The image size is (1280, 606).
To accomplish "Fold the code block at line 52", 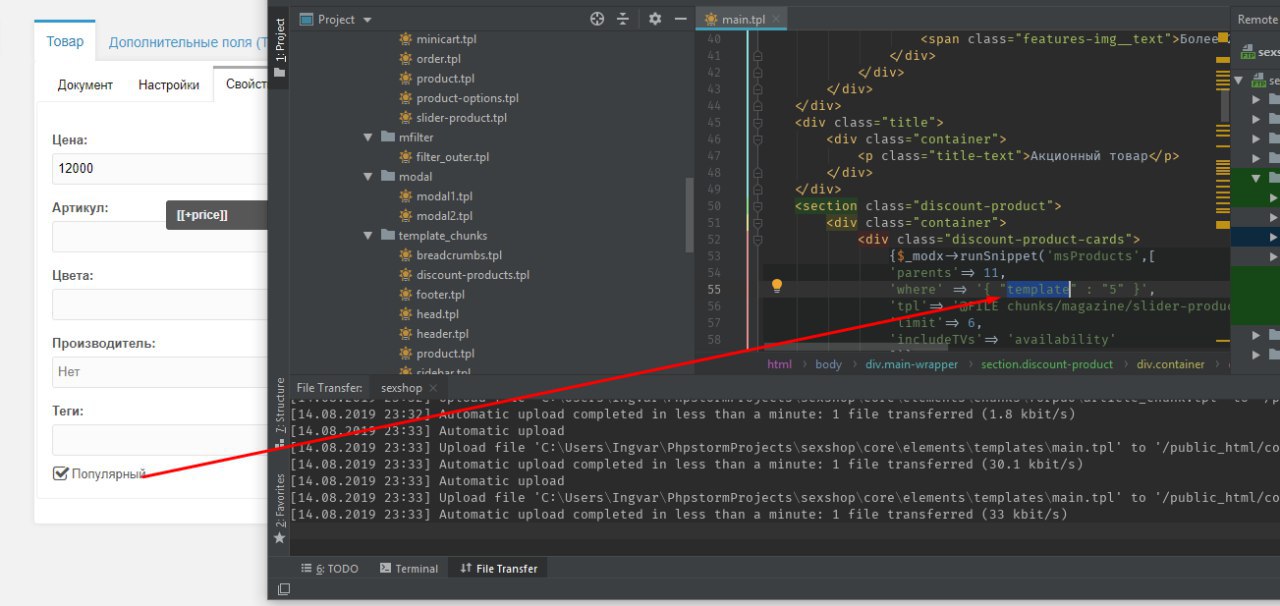I will 758,239.
